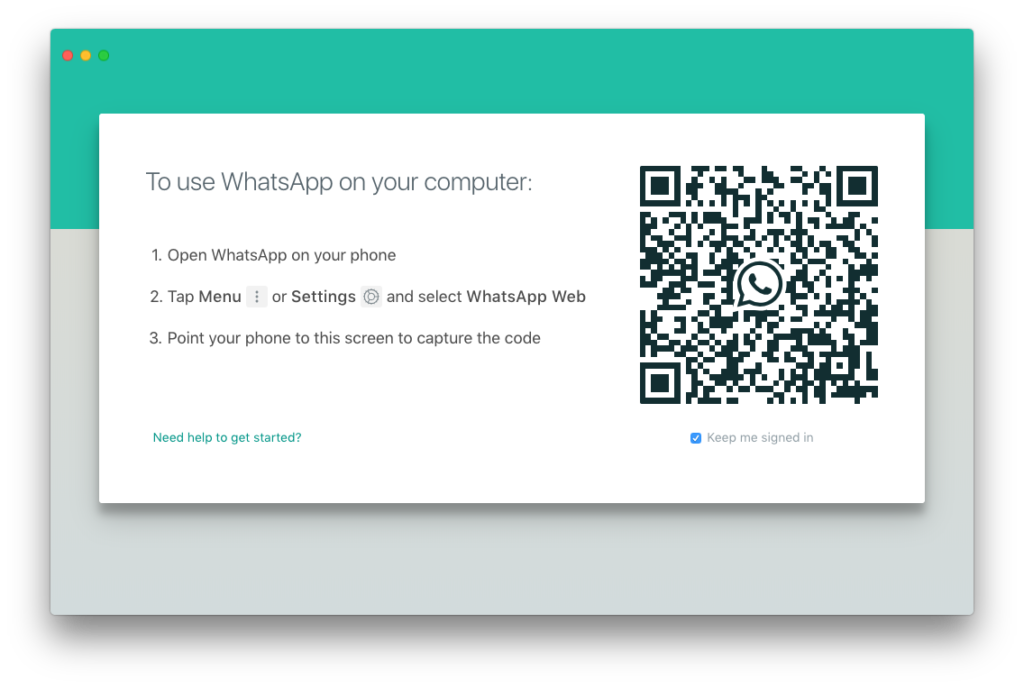Viewport: 1024px width, 687px height.
Task: Close the window with the red button
Action: tap(67, 56)
